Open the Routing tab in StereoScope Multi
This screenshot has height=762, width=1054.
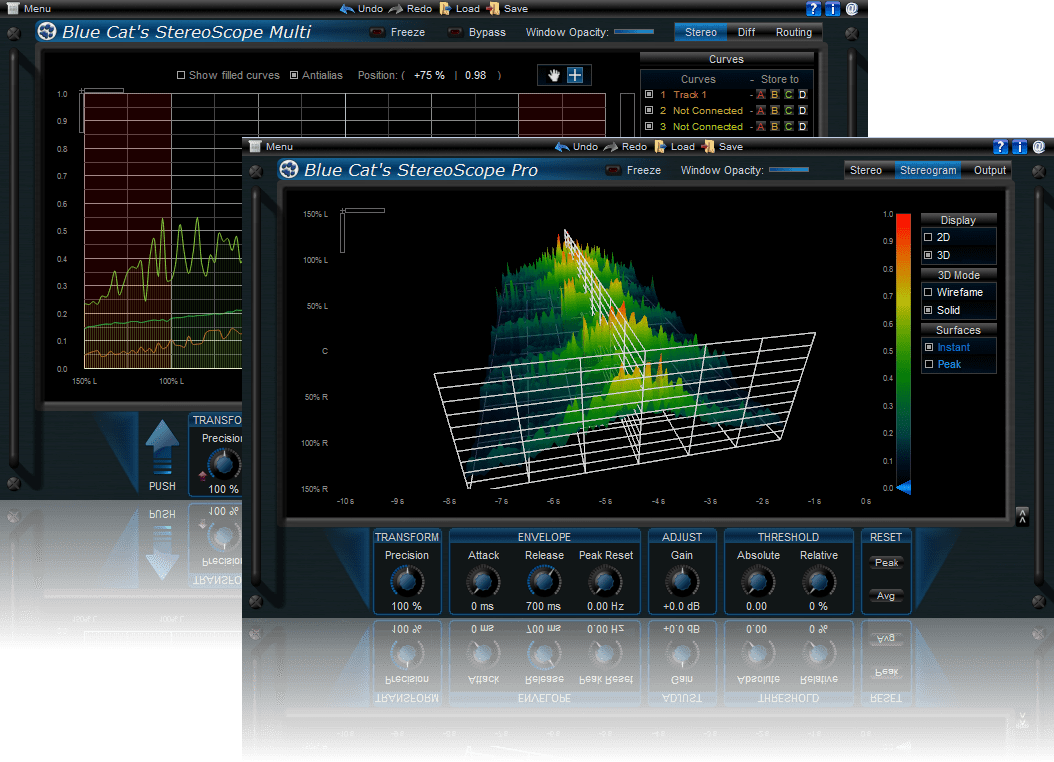click(793, 32)
